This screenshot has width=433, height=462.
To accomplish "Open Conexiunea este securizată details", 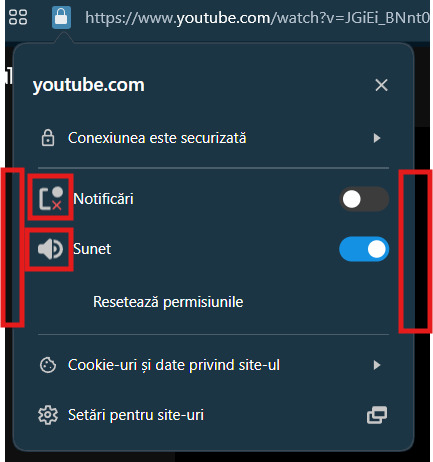I will 213,138.
